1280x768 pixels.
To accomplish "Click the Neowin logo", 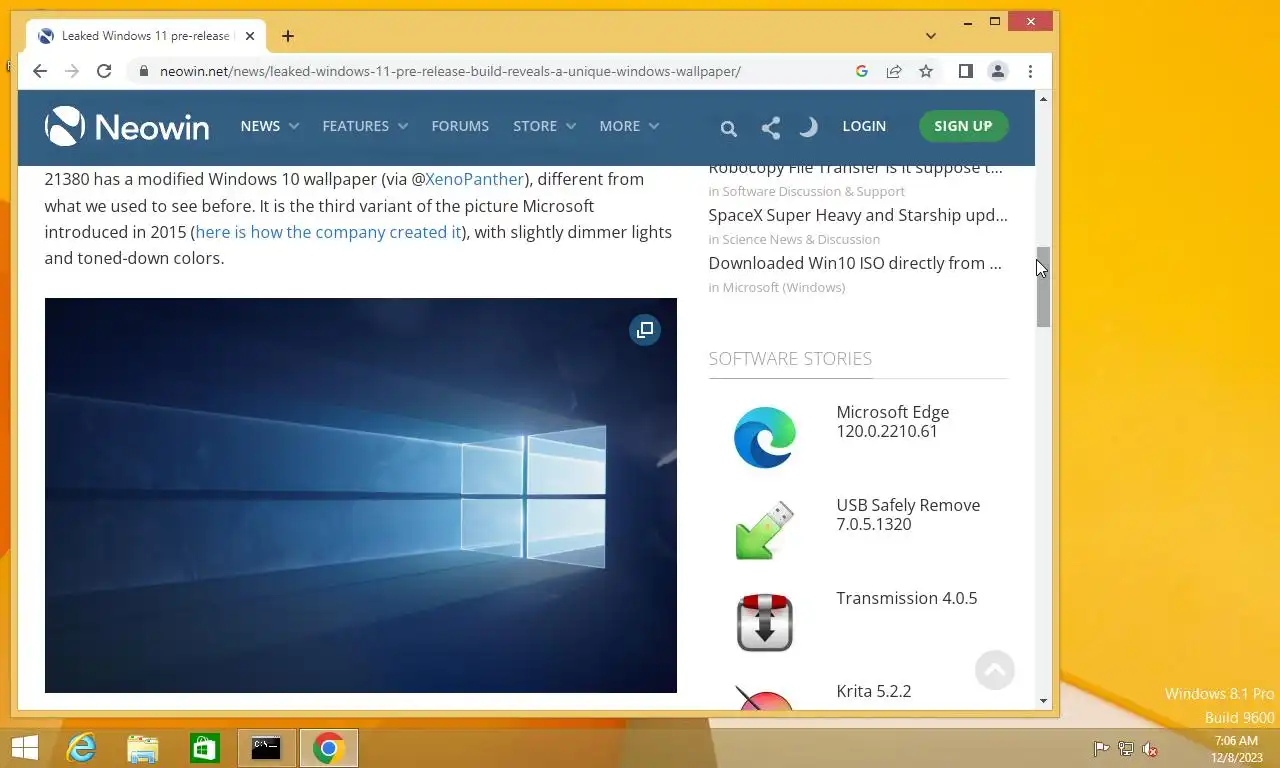I will (x=127, y=127).
